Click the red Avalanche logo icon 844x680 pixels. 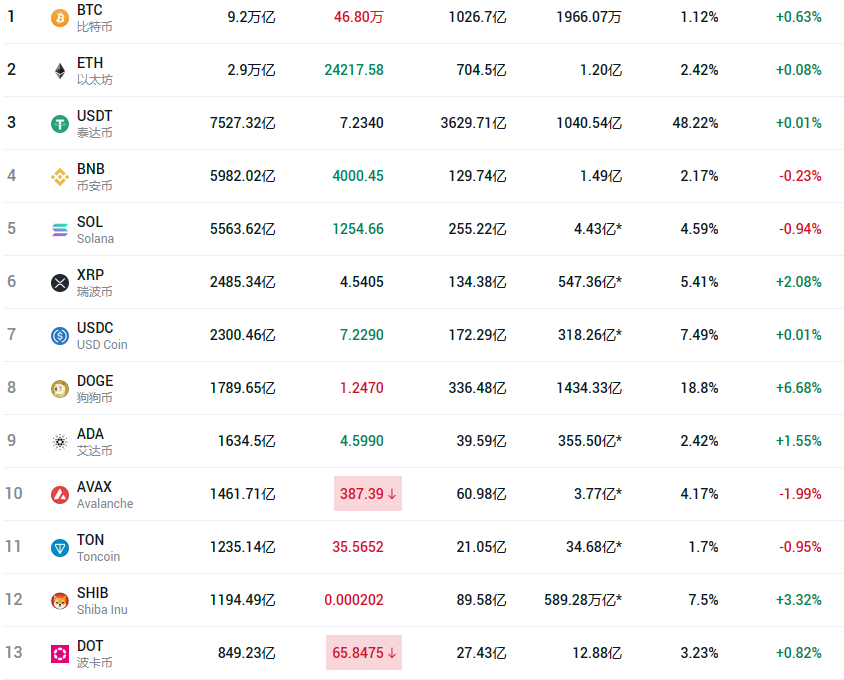[x=60, y=494]
